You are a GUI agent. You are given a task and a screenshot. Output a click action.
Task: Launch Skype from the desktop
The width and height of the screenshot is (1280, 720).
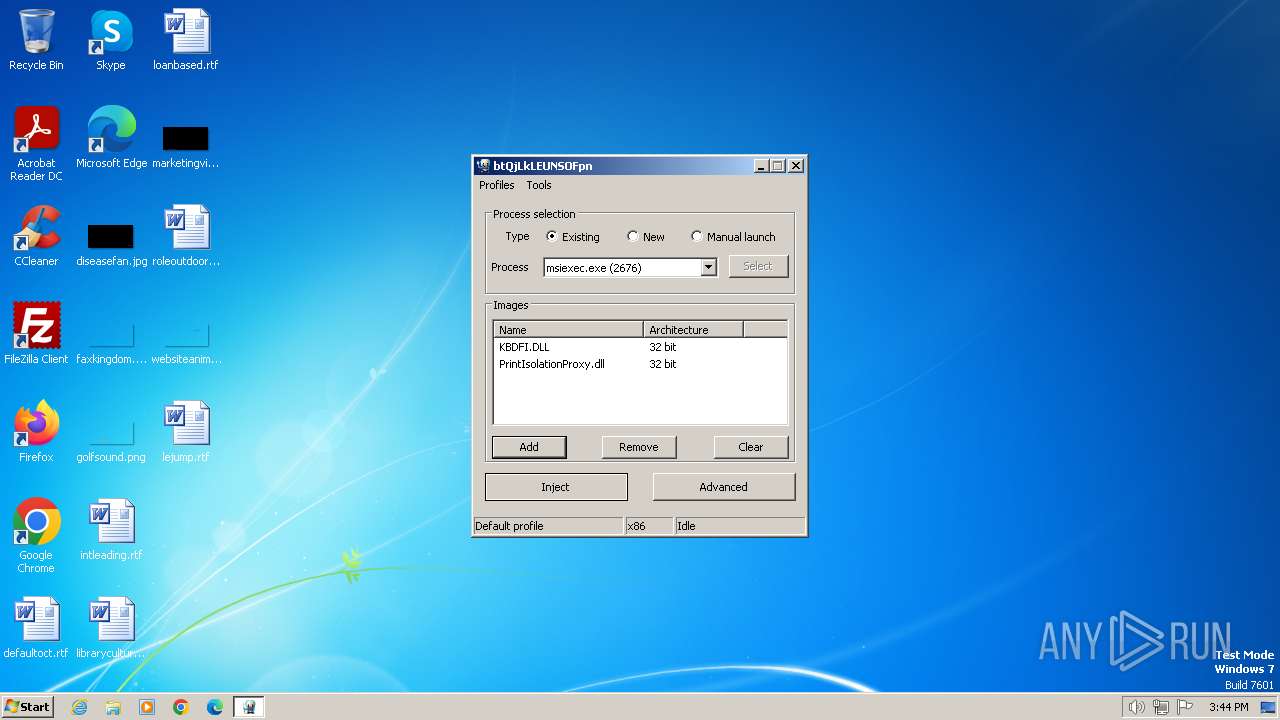(111, 40)
